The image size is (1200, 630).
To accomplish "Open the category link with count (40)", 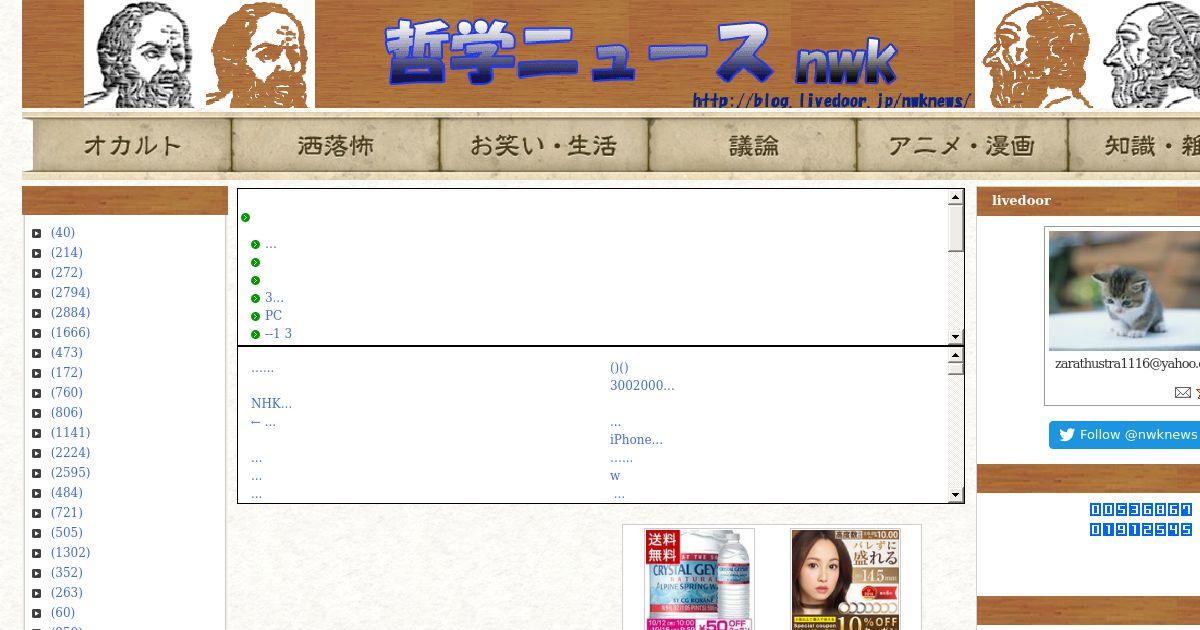I will 63,233.
